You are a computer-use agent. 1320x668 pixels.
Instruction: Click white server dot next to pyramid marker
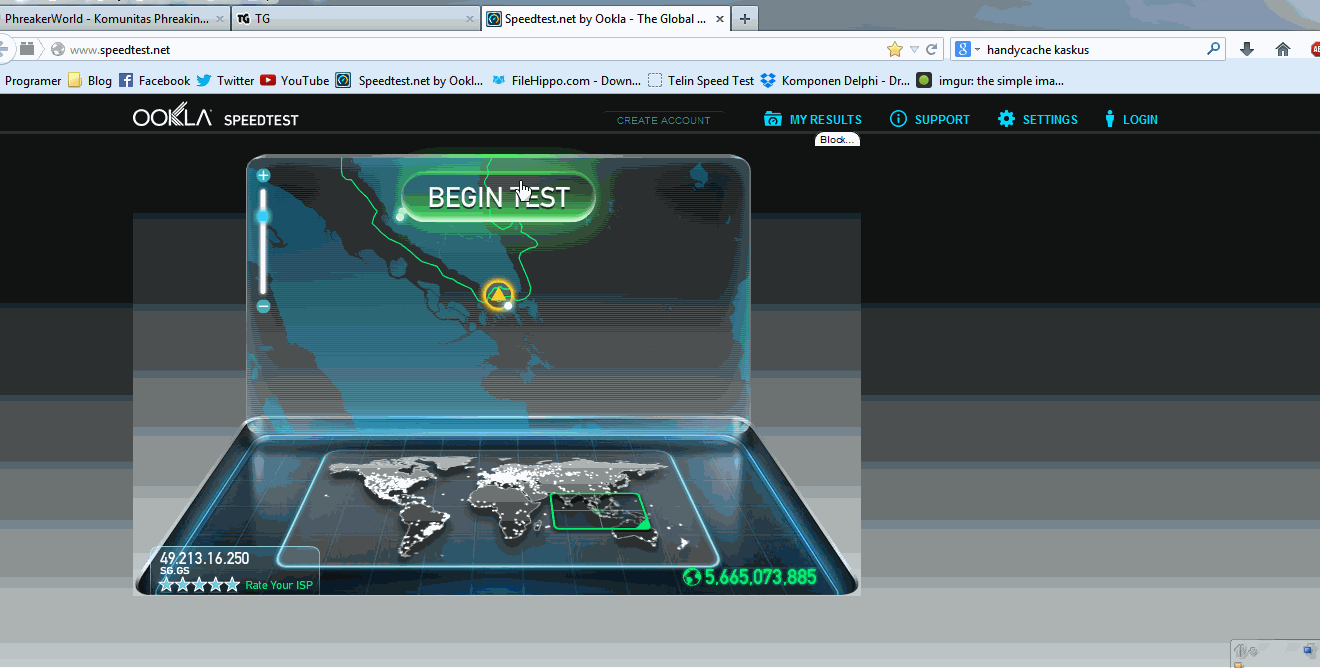click(x=508, y=306)
